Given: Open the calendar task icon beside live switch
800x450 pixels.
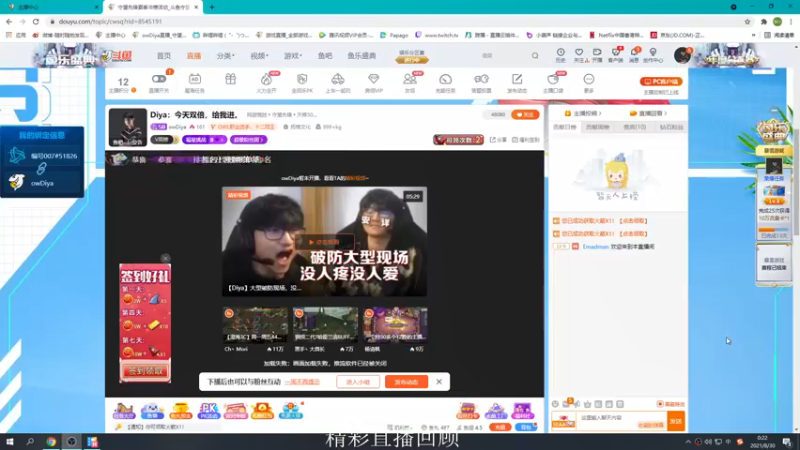Looking at the screenshot, I should (x=194, y=79).
